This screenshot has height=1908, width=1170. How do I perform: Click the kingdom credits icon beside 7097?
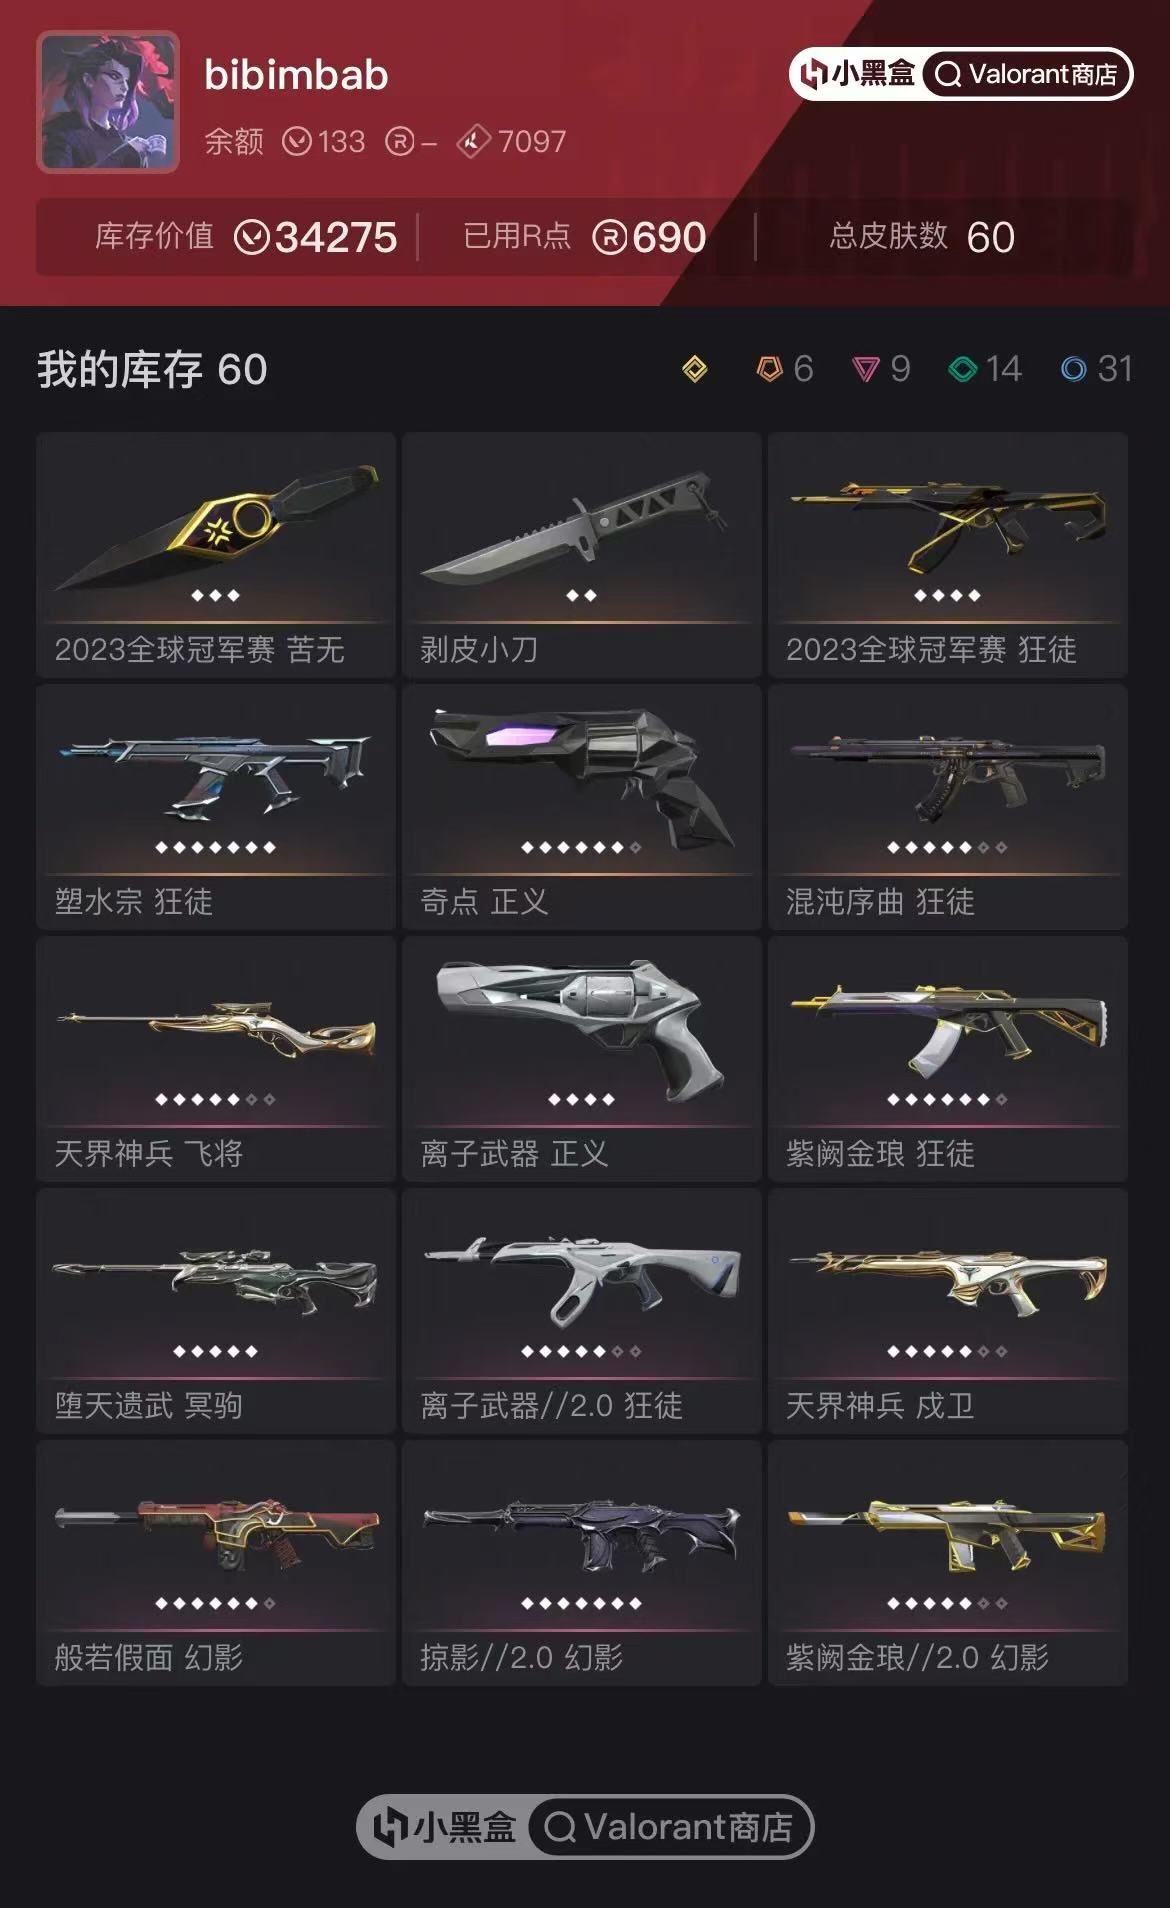coord(473,142)
